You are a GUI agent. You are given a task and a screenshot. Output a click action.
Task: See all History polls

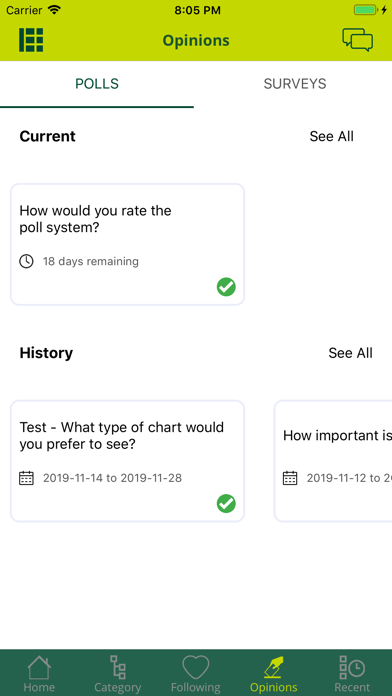[350, 353]
